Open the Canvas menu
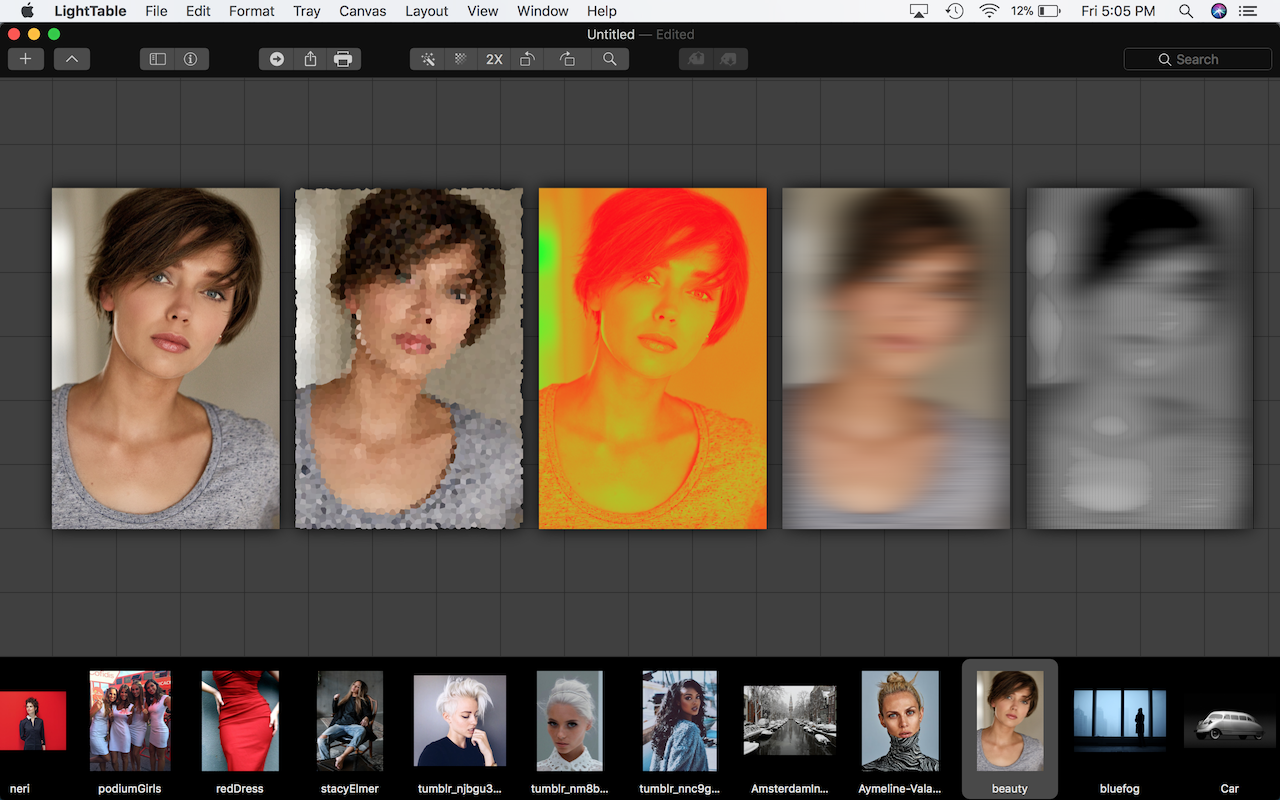Image resolution: width=1280 pixels, height=800 pixels. coord(362,11)
